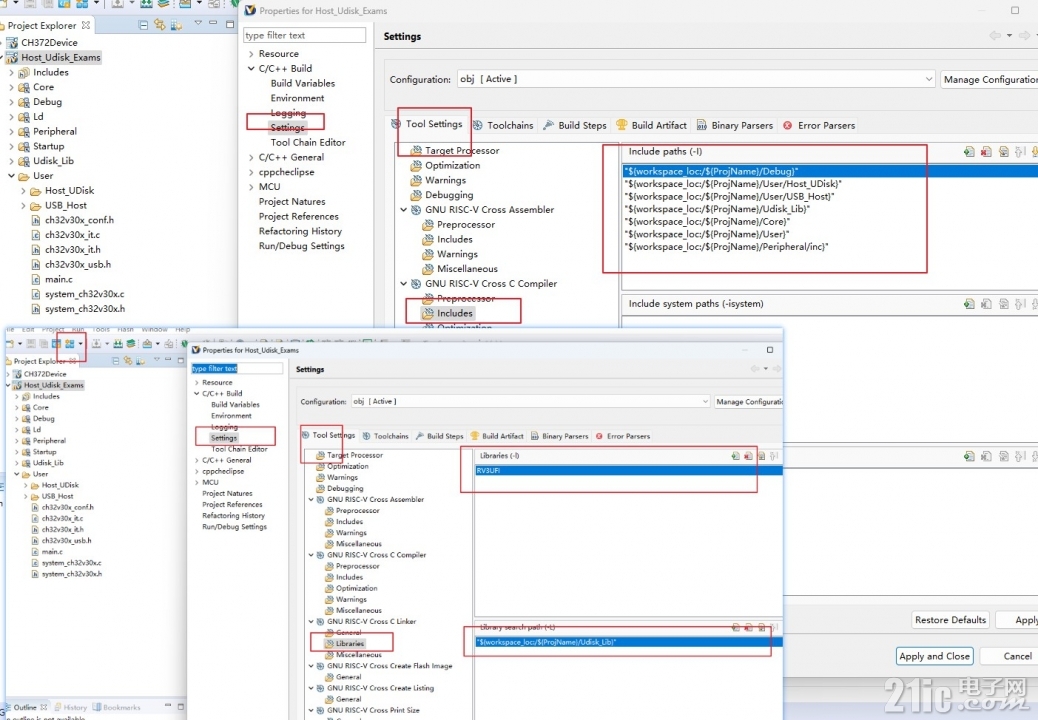
Task: Click the project settings toolbar icon in the lower window
Action: click(x=70, y=343)
